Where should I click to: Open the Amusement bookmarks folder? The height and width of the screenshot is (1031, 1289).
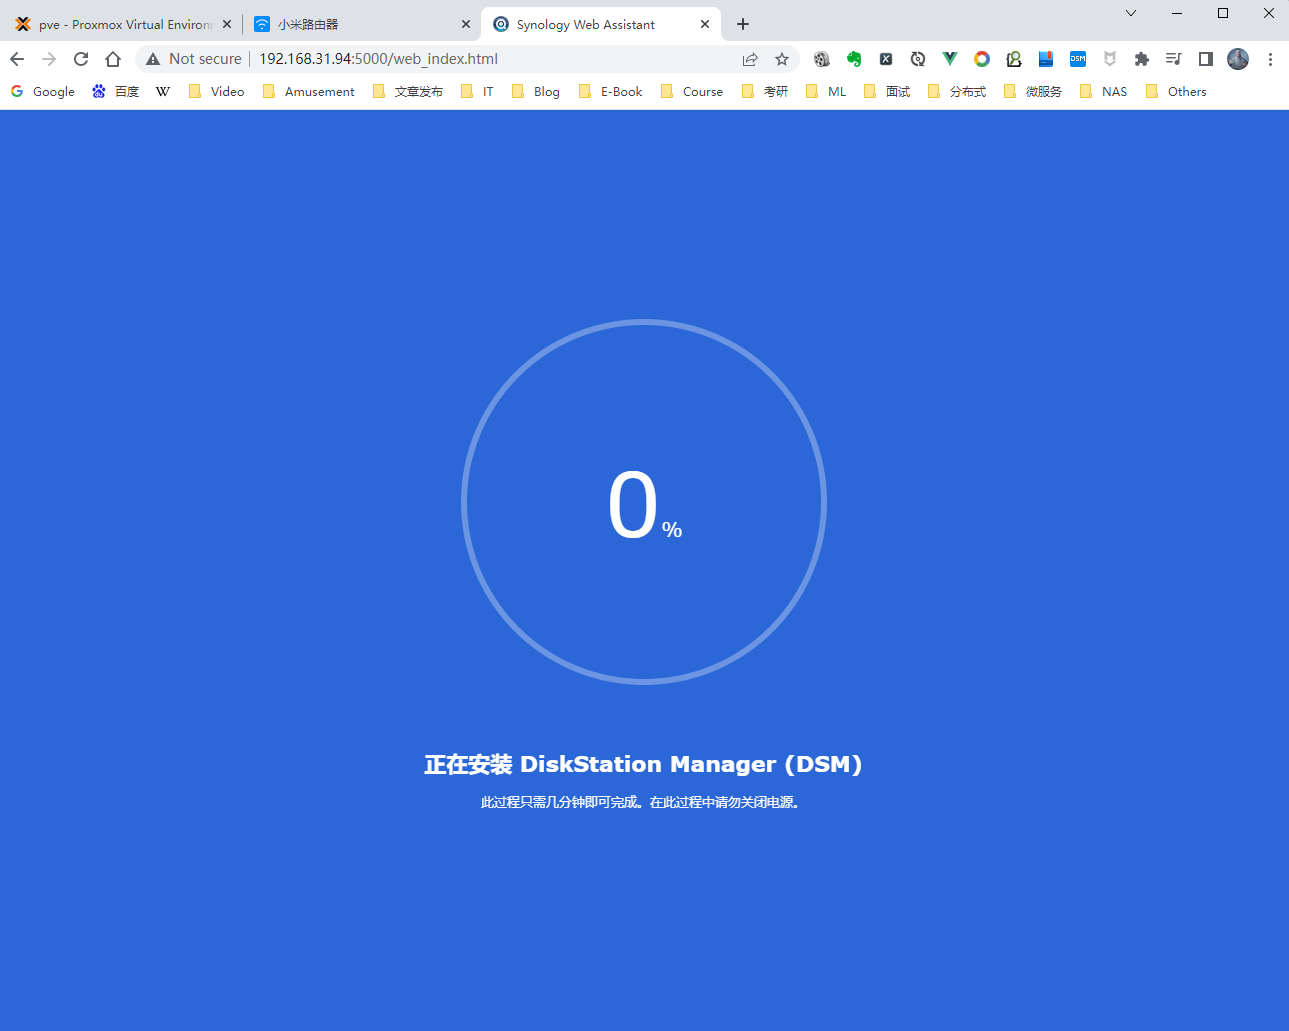[x=309, y=91]
